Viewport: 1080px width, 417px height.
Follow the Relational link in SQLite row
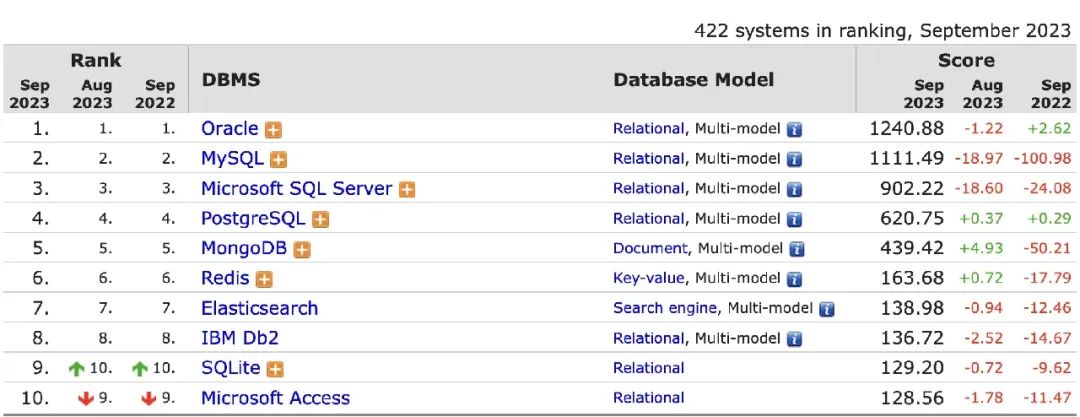[x=648, y=368]
